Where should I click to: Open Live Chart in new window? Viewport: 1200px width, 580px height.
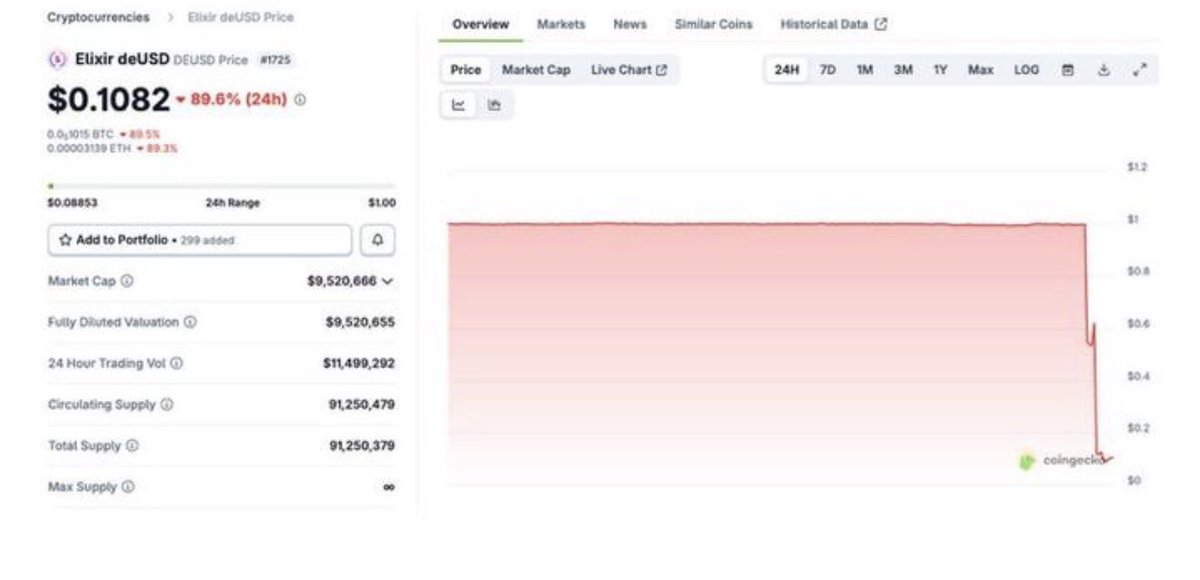pos(629,70)
